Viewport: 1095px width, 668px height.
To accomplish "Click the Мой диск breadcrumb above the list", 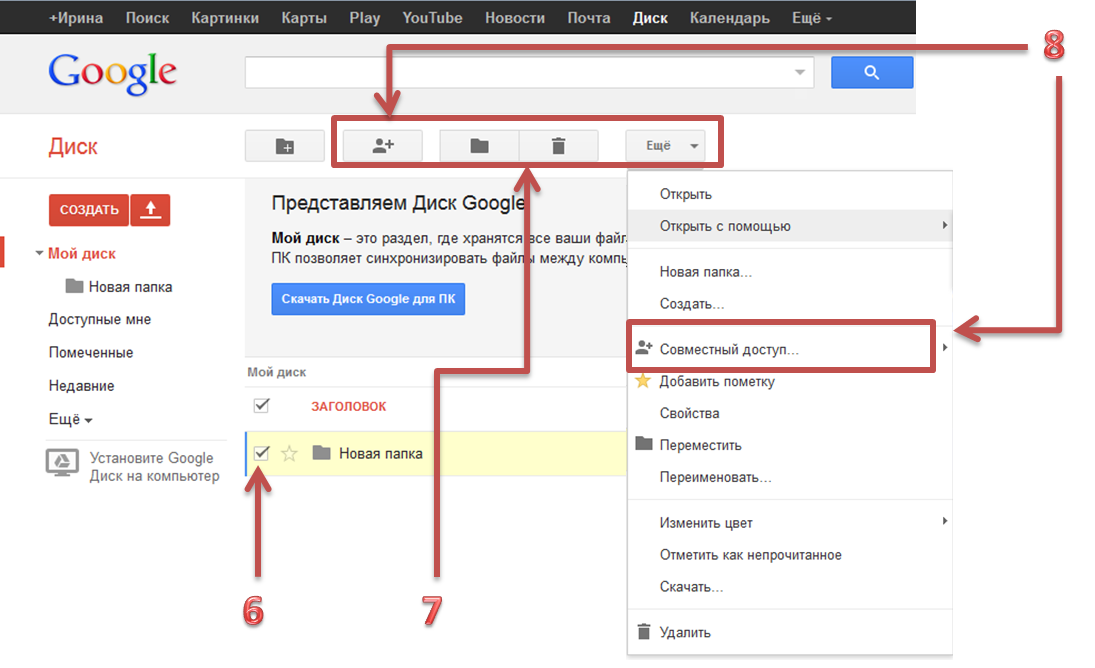I will [277, 372].
